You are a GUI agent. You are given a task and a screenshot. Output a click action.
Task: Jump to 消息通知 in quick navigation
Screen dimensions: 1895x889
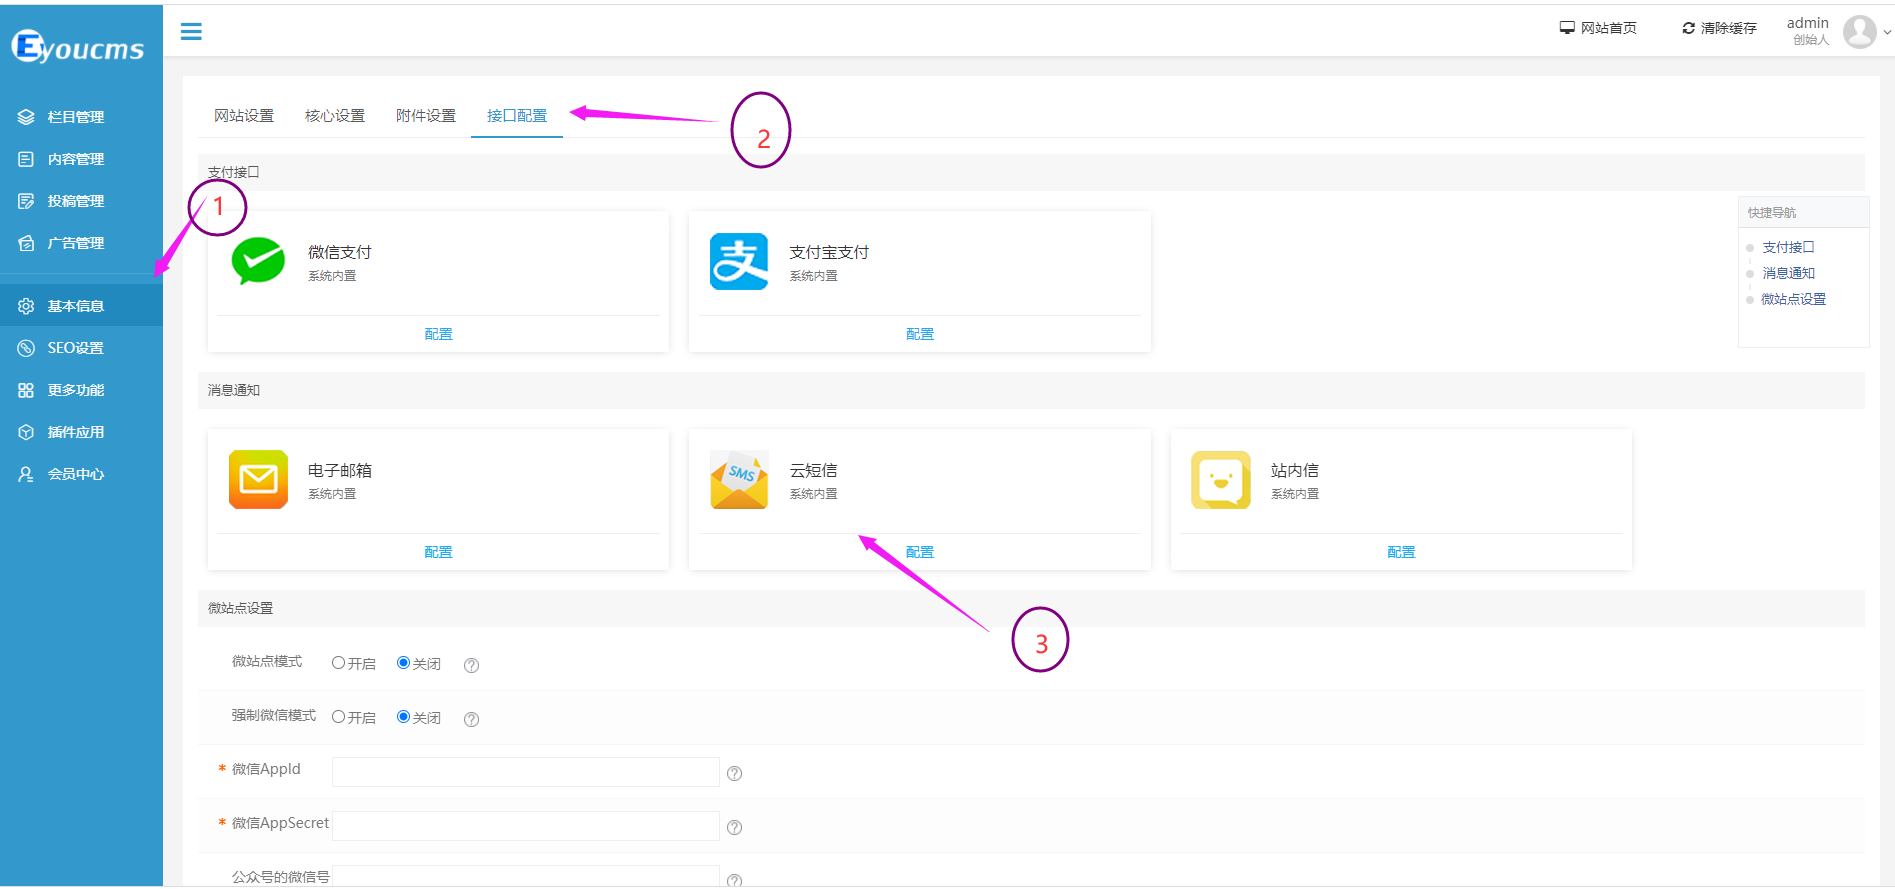[x=1788, y=273]
